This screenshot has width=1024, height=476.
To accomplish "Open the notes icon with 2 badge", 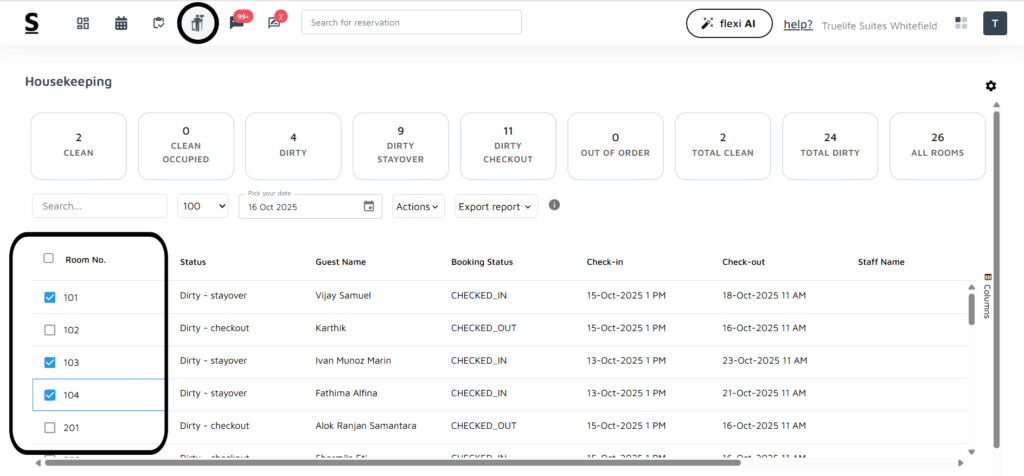I will pyautogui.click(x=274, y=23).
